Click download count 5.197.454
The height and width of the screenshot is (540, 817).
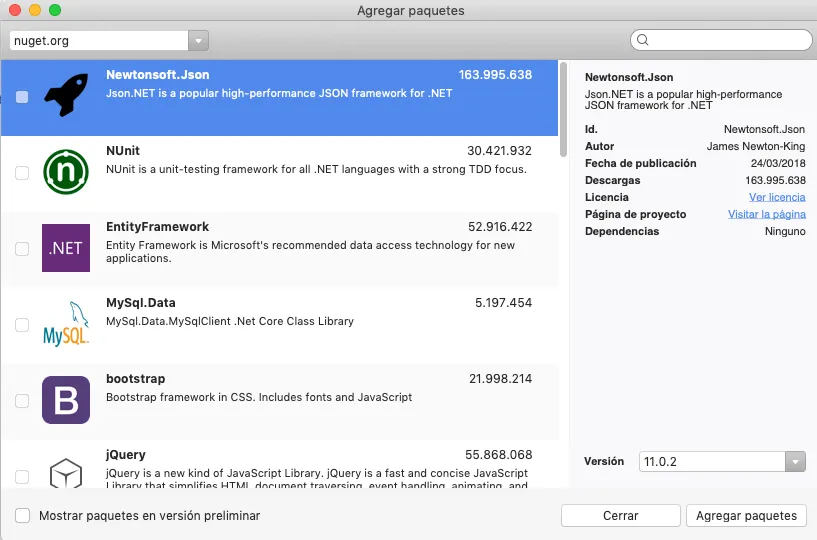[x=503, y=303]
